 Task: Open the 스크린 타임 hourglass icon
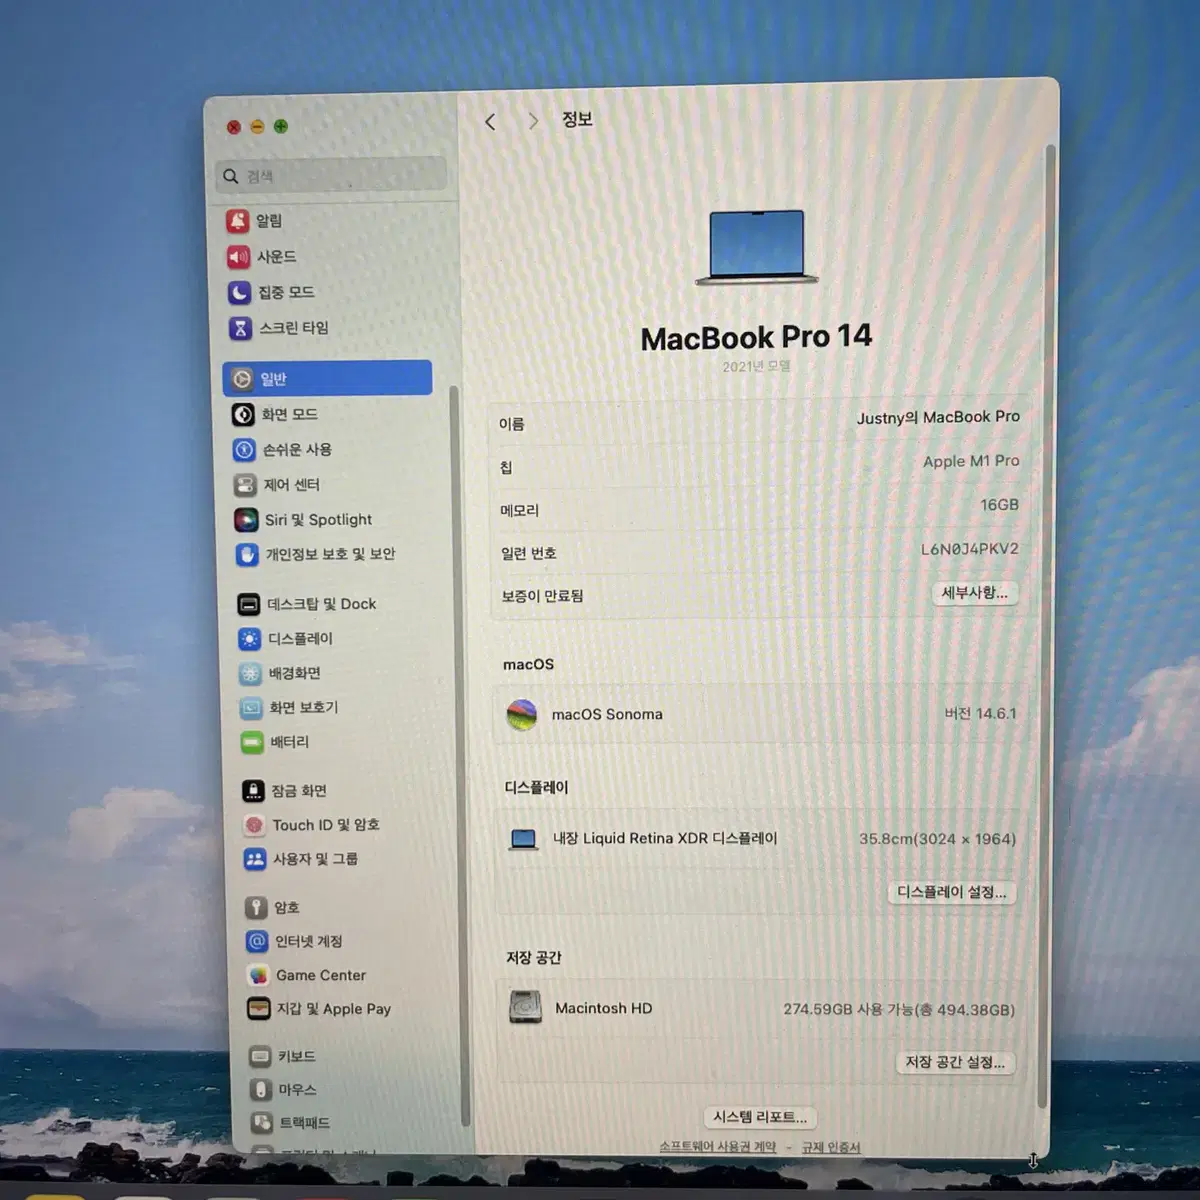tap(240, 328)
